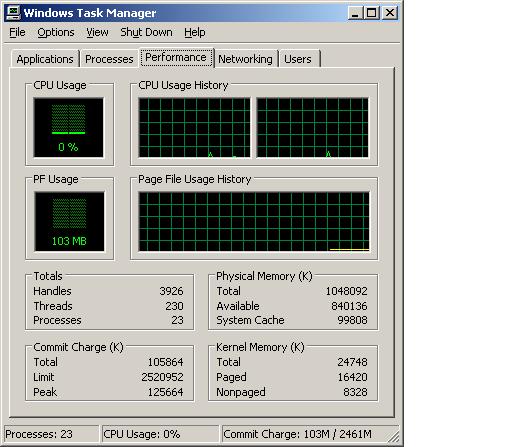Click the 'CPU Usage: 0%' status bar entry
Screen dimensions: 512x447
160,434
